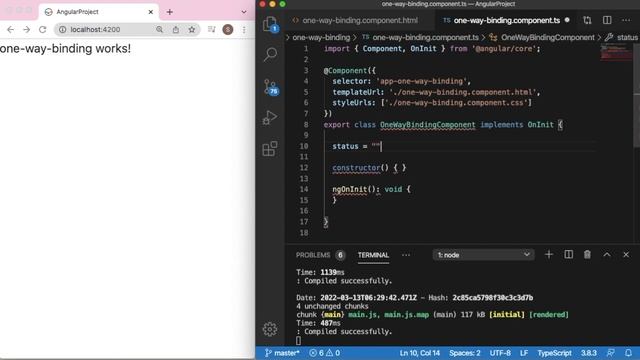Open the browser three-dot menu

click(x=244, y=29)
